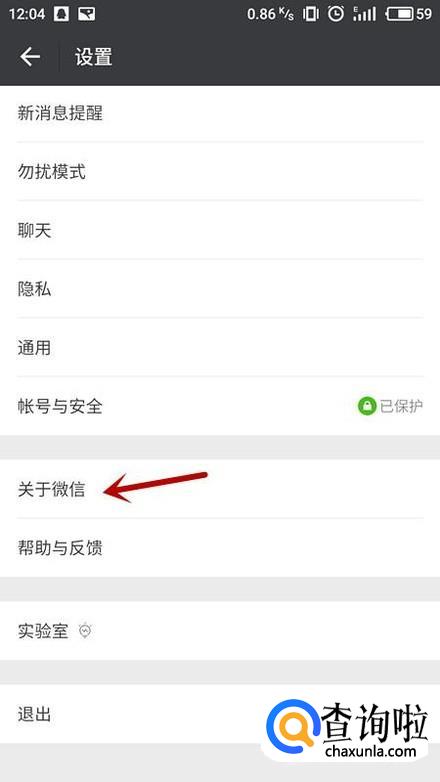The width and height of the screenshot is (440, 782).
Task: Open 实验室 entry
Action: point(220,631)
